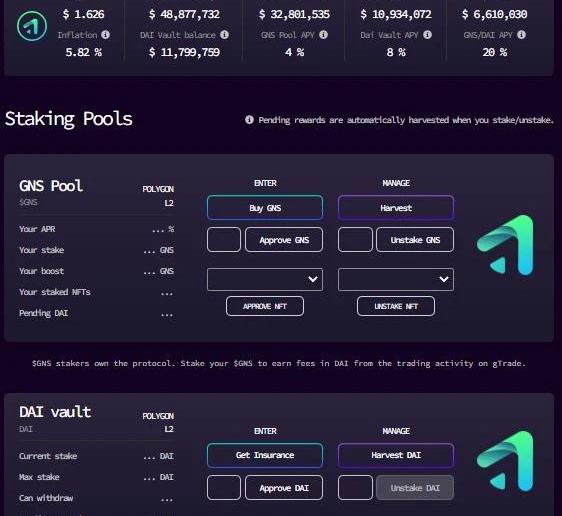Click the Harvest button in GNS Pool
The width and height of the screenshot is (562, 516).
[x=396, y=207]
